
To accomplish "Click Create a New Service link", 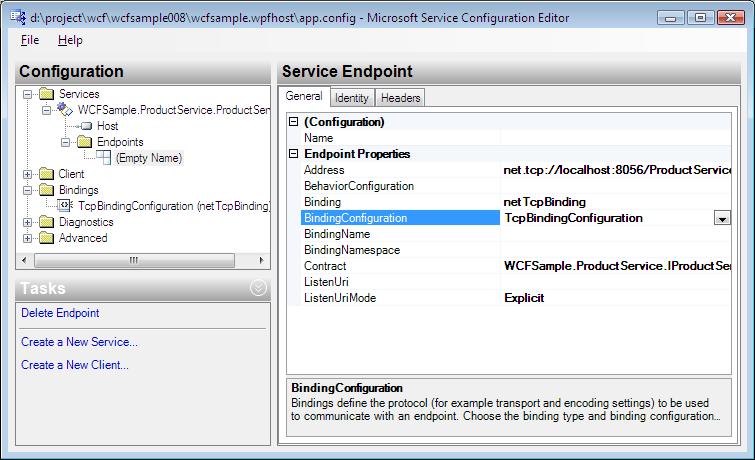I will pos(79,342).
